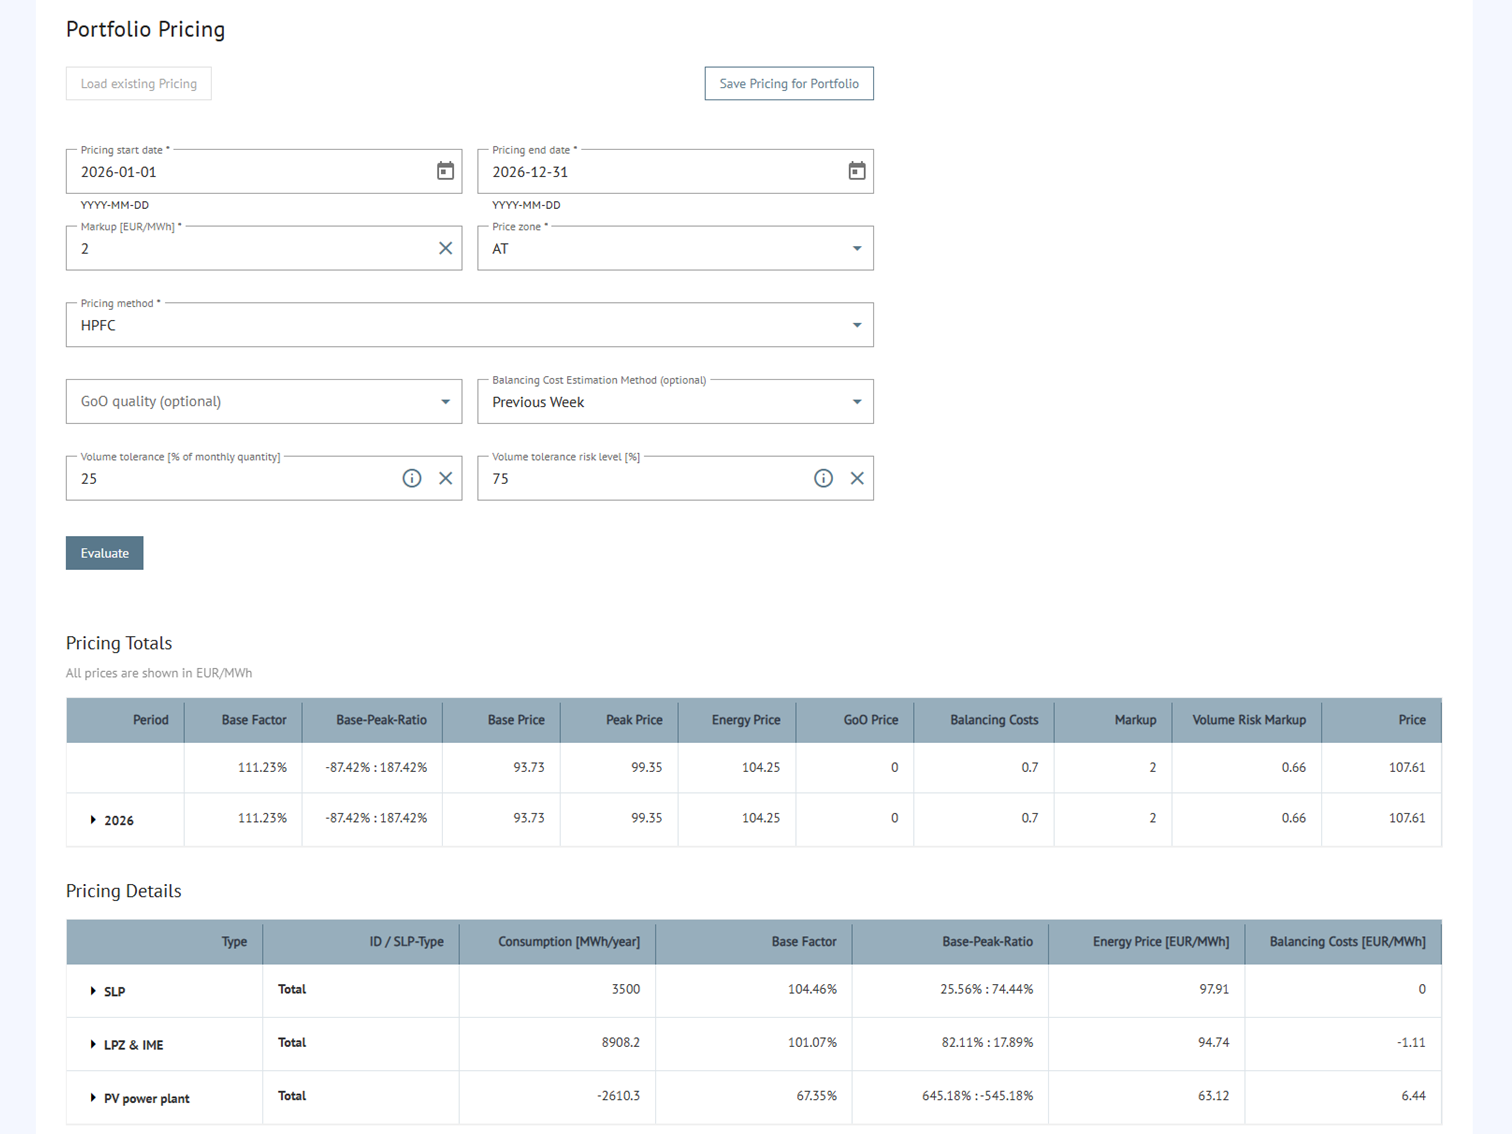View the info tooltip for Volume tolerance

click(412, 478)
